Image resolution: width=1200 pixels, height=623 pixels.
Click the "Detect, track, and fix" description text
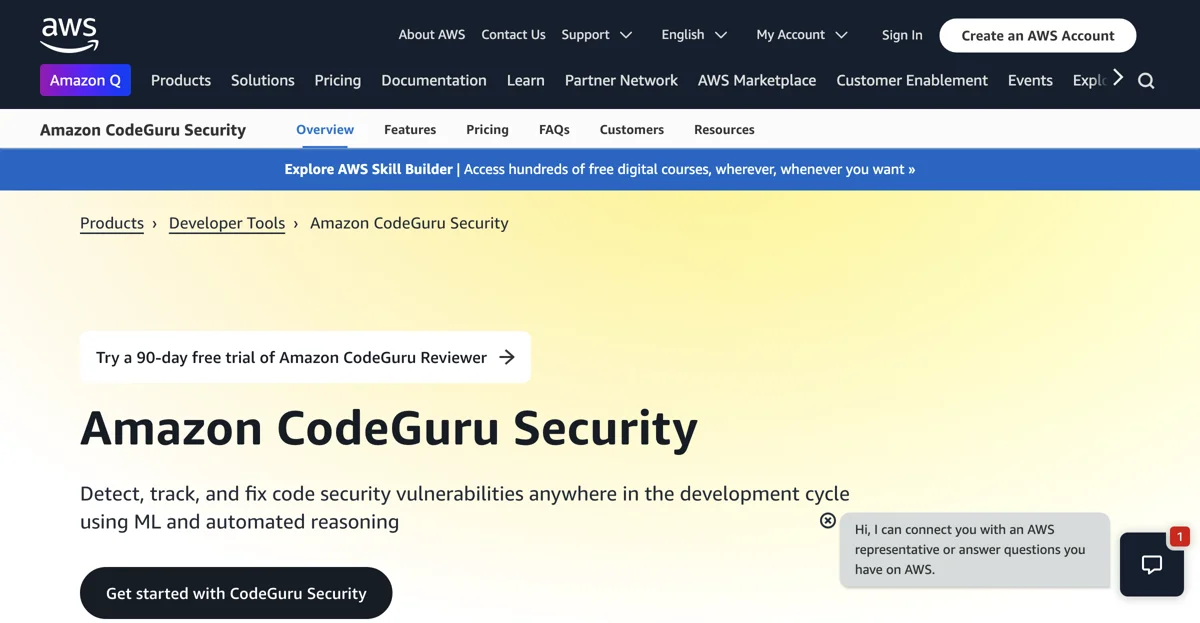(465, 507)
